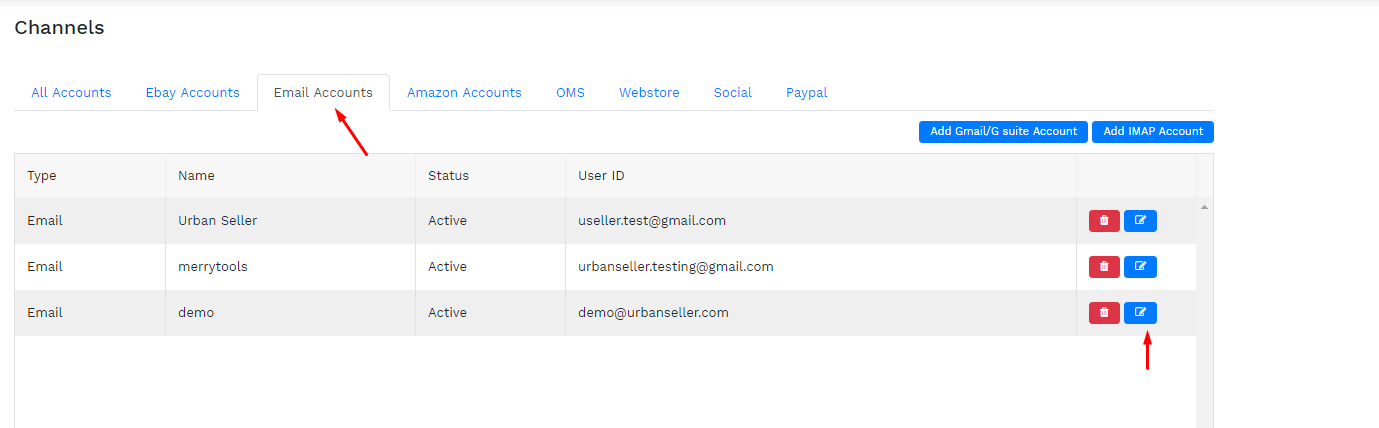Viewport: 1379px width, 428px height.
Task: Click the Status column header
Action: (x=448, y=176)
